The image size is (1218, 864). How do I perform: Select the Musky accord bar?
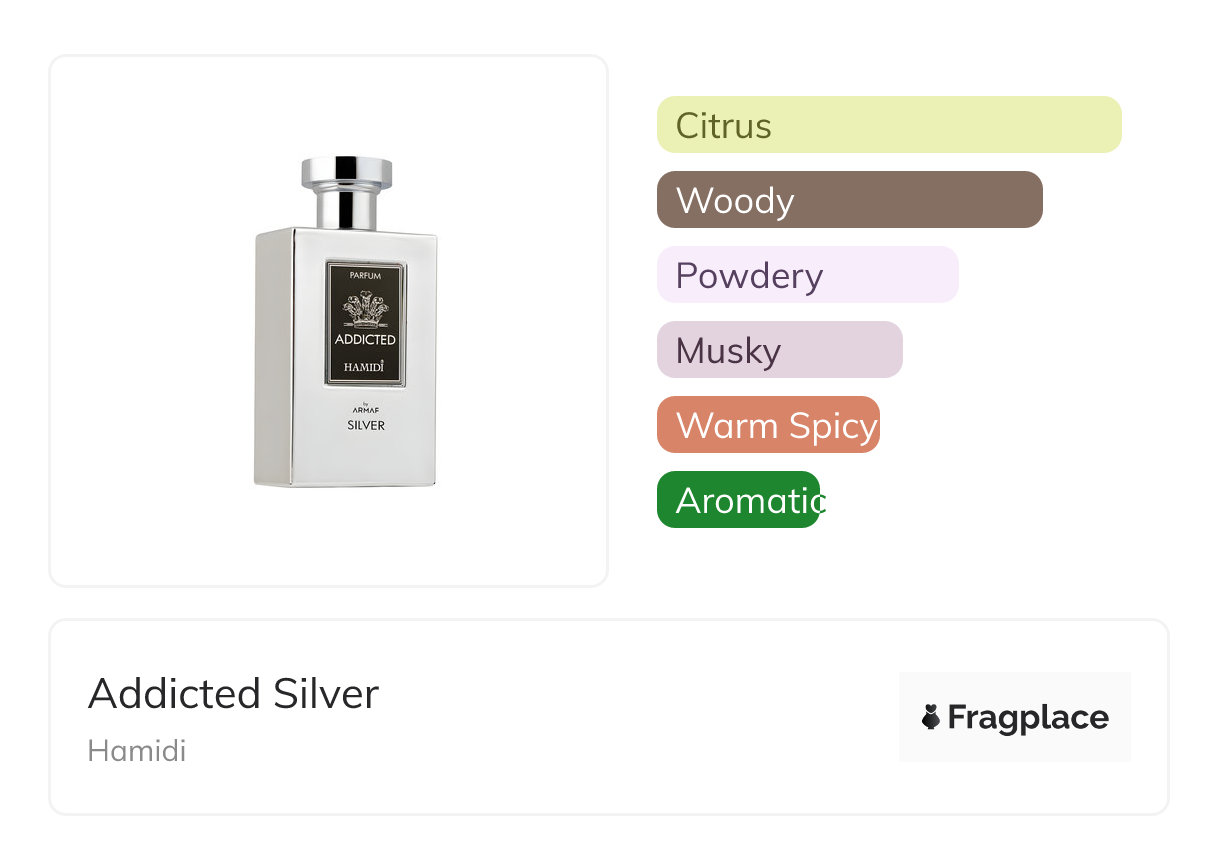pyautogui.click(x=779, y=350)
